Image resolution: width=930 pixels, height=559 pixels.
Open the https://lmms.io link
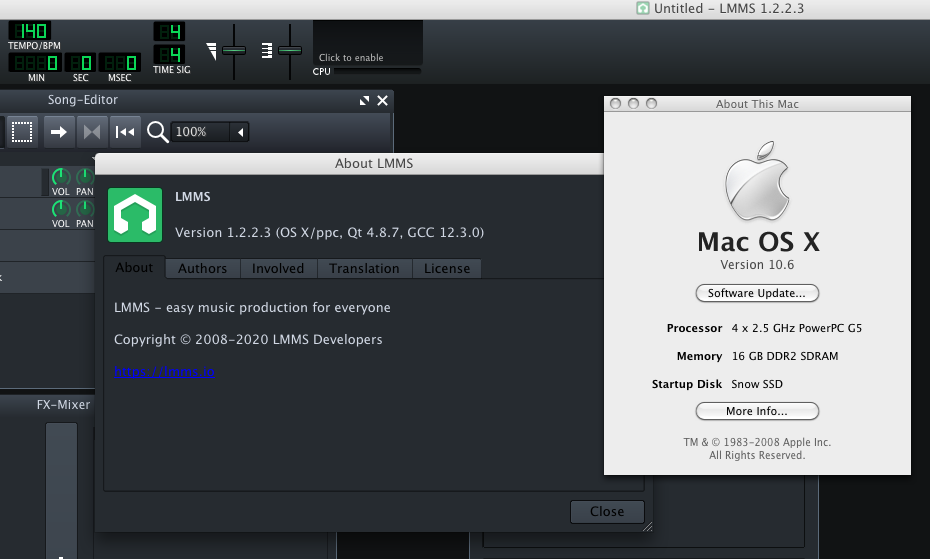(x=164, y=371)
